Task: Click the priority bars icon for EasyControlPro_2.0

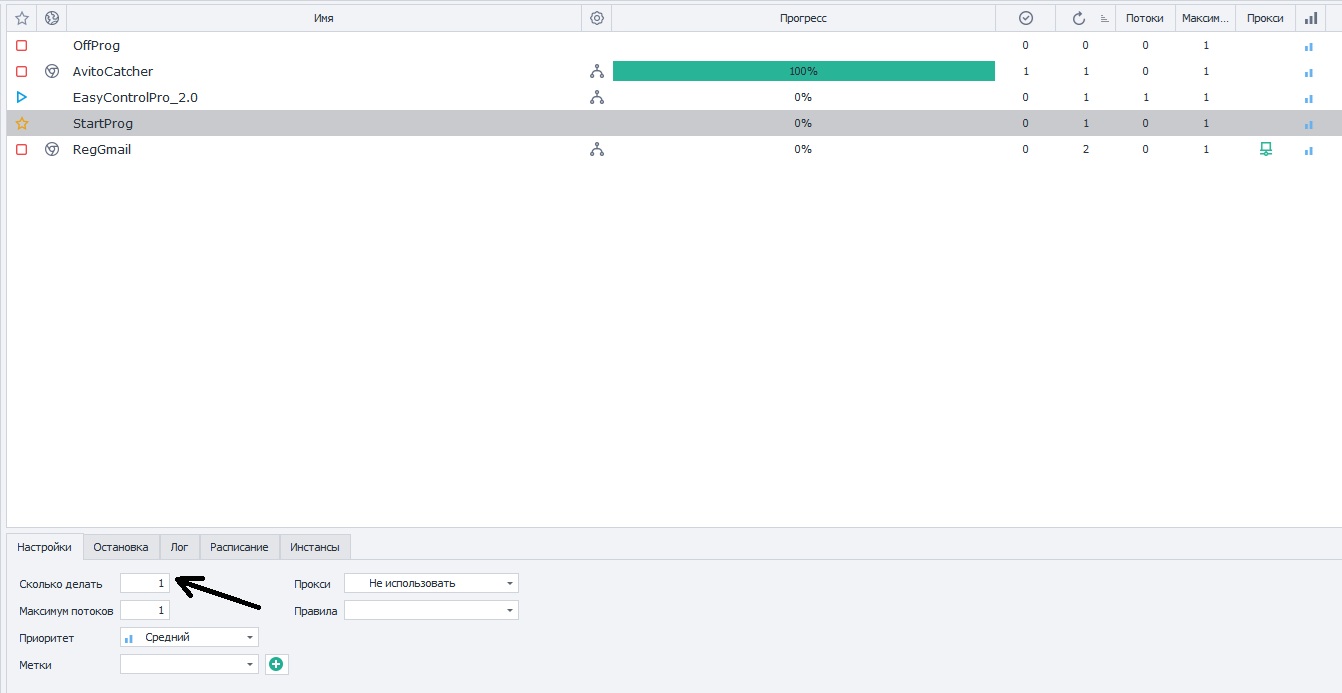Action: click(x=1309, y=99)
